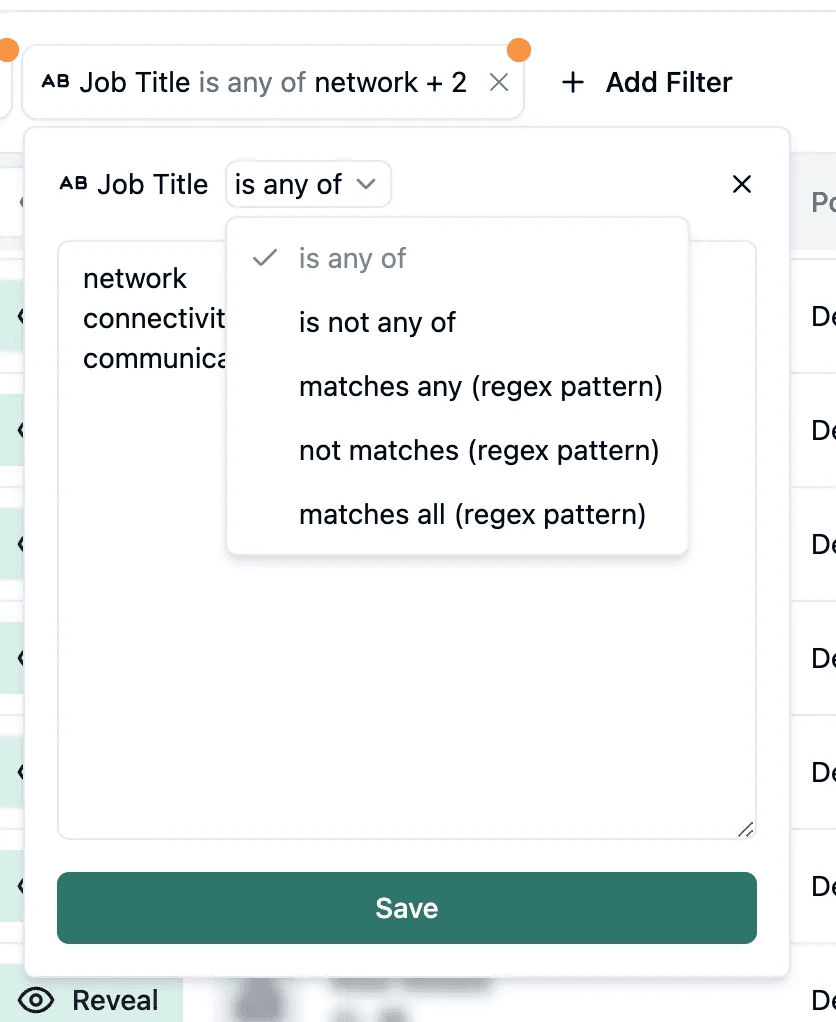The width and height of the screenshot is (836, 1022).
Task: Close the filter editor popup
Action: (741, 184)
